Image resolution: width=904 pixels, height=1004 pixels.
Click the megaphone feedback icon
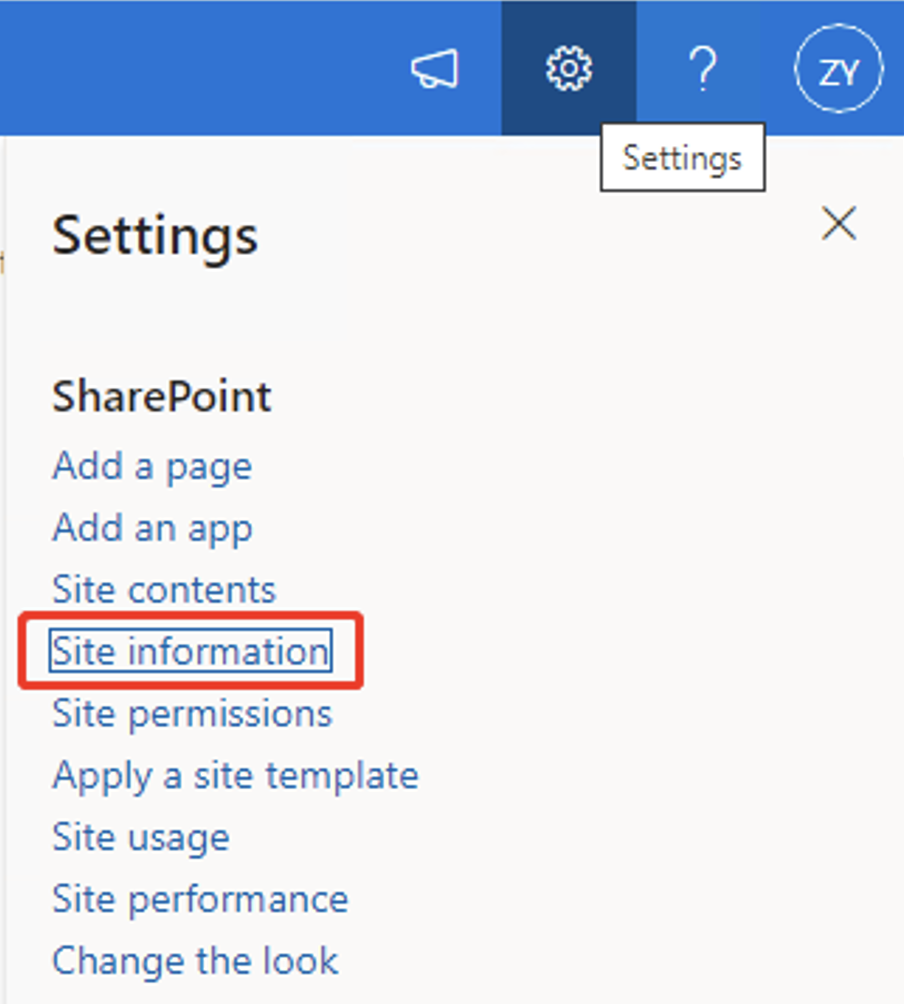click(x=435, y=70)
